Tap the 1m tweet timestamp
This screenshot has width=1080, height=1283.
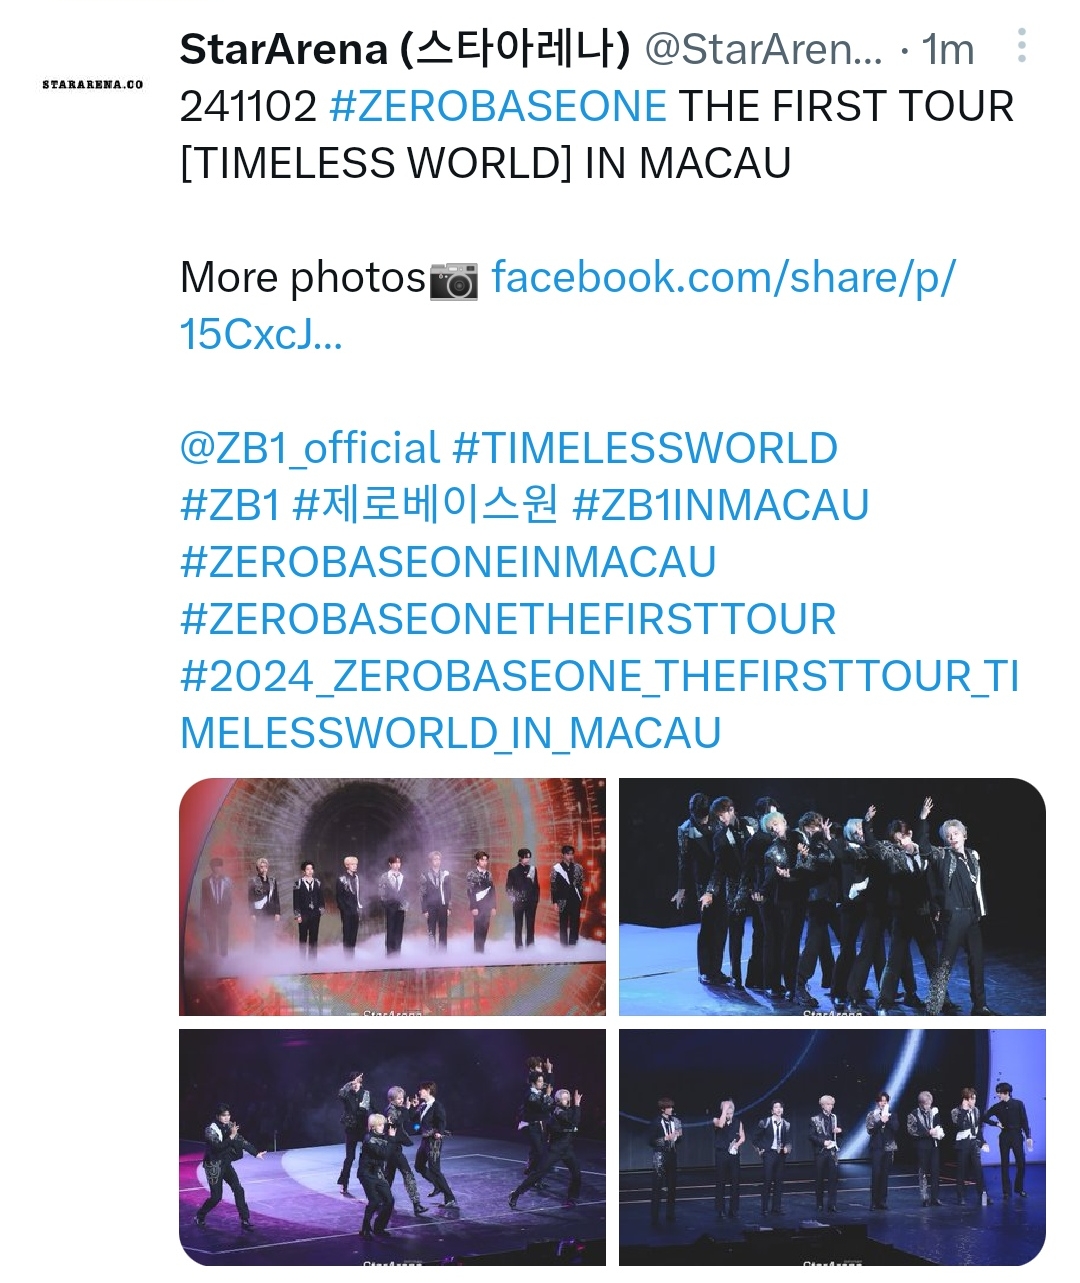(947, 49)
